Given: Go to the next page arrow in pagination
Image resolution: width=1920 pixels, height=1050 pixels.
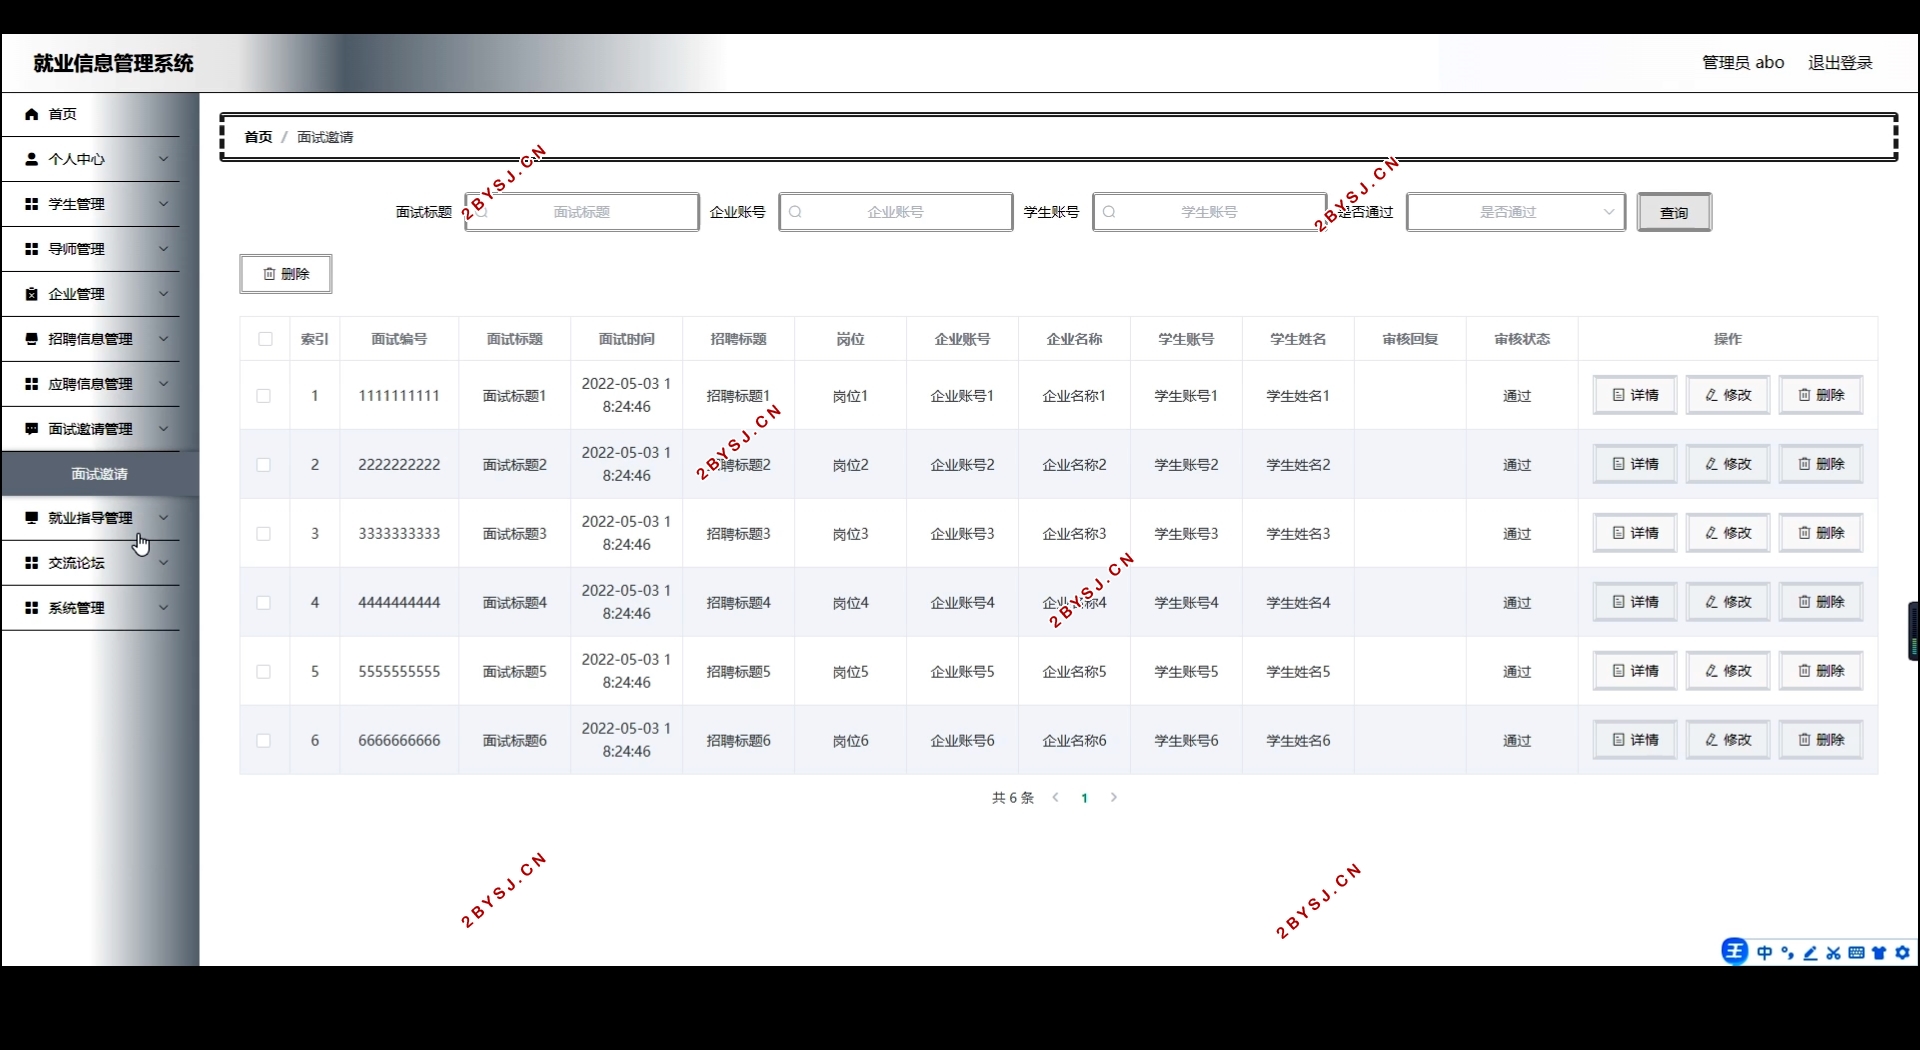Looking at the screenshot, I should 1114,798.
